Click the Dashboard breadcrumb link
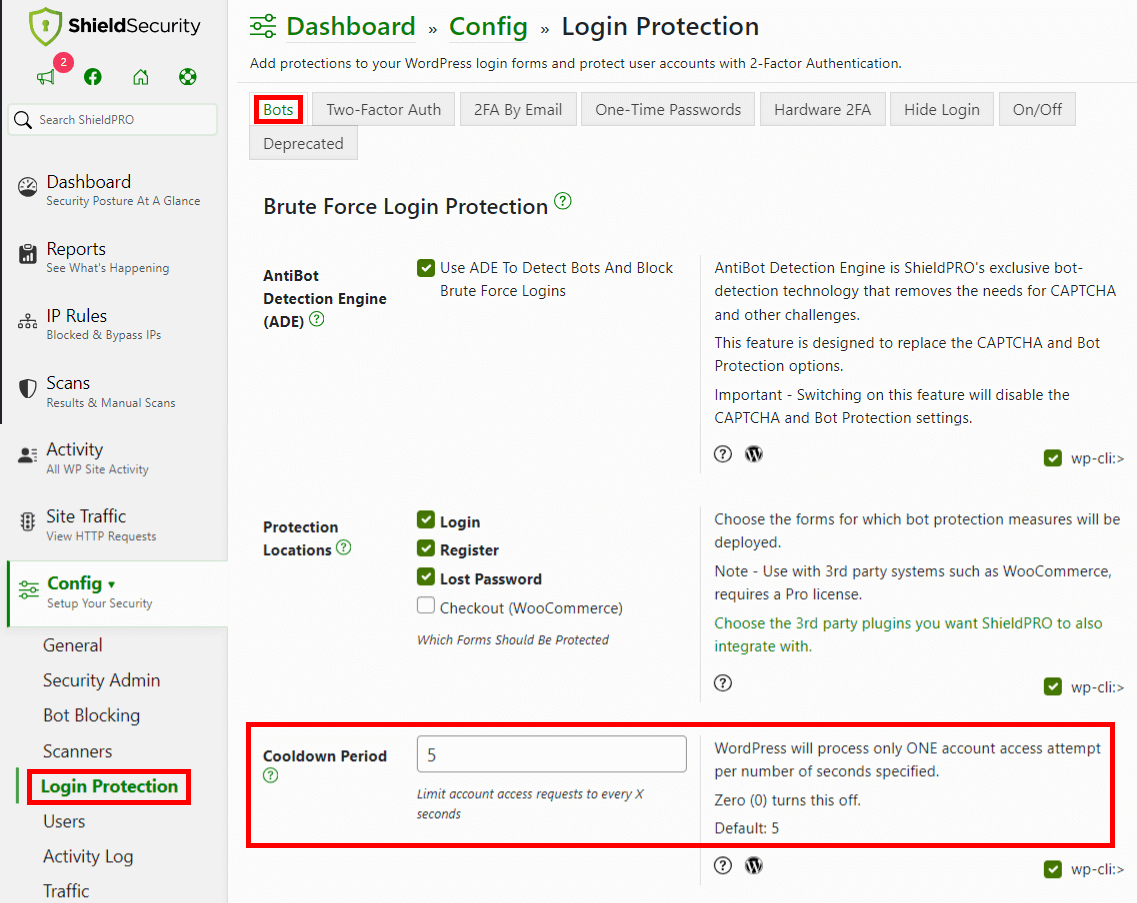 click(x=350, y=27)
